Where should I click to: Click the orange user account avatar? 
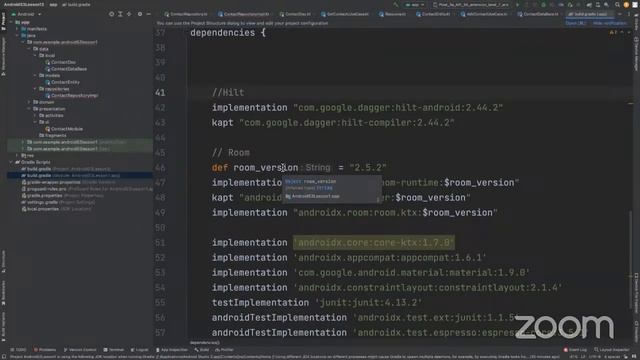(x=626, y=5)
